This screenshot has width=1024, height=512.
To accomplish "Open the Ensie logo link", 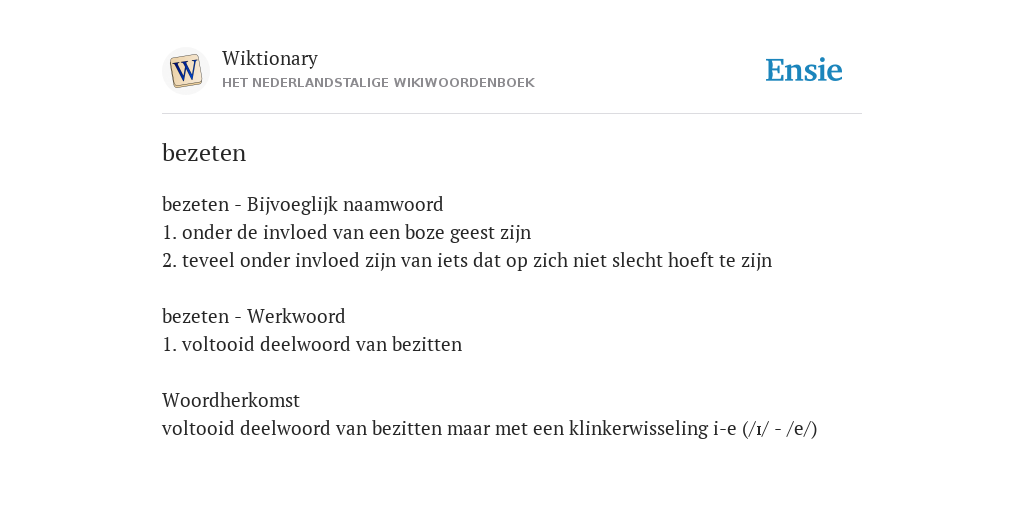I will [804, 70].
